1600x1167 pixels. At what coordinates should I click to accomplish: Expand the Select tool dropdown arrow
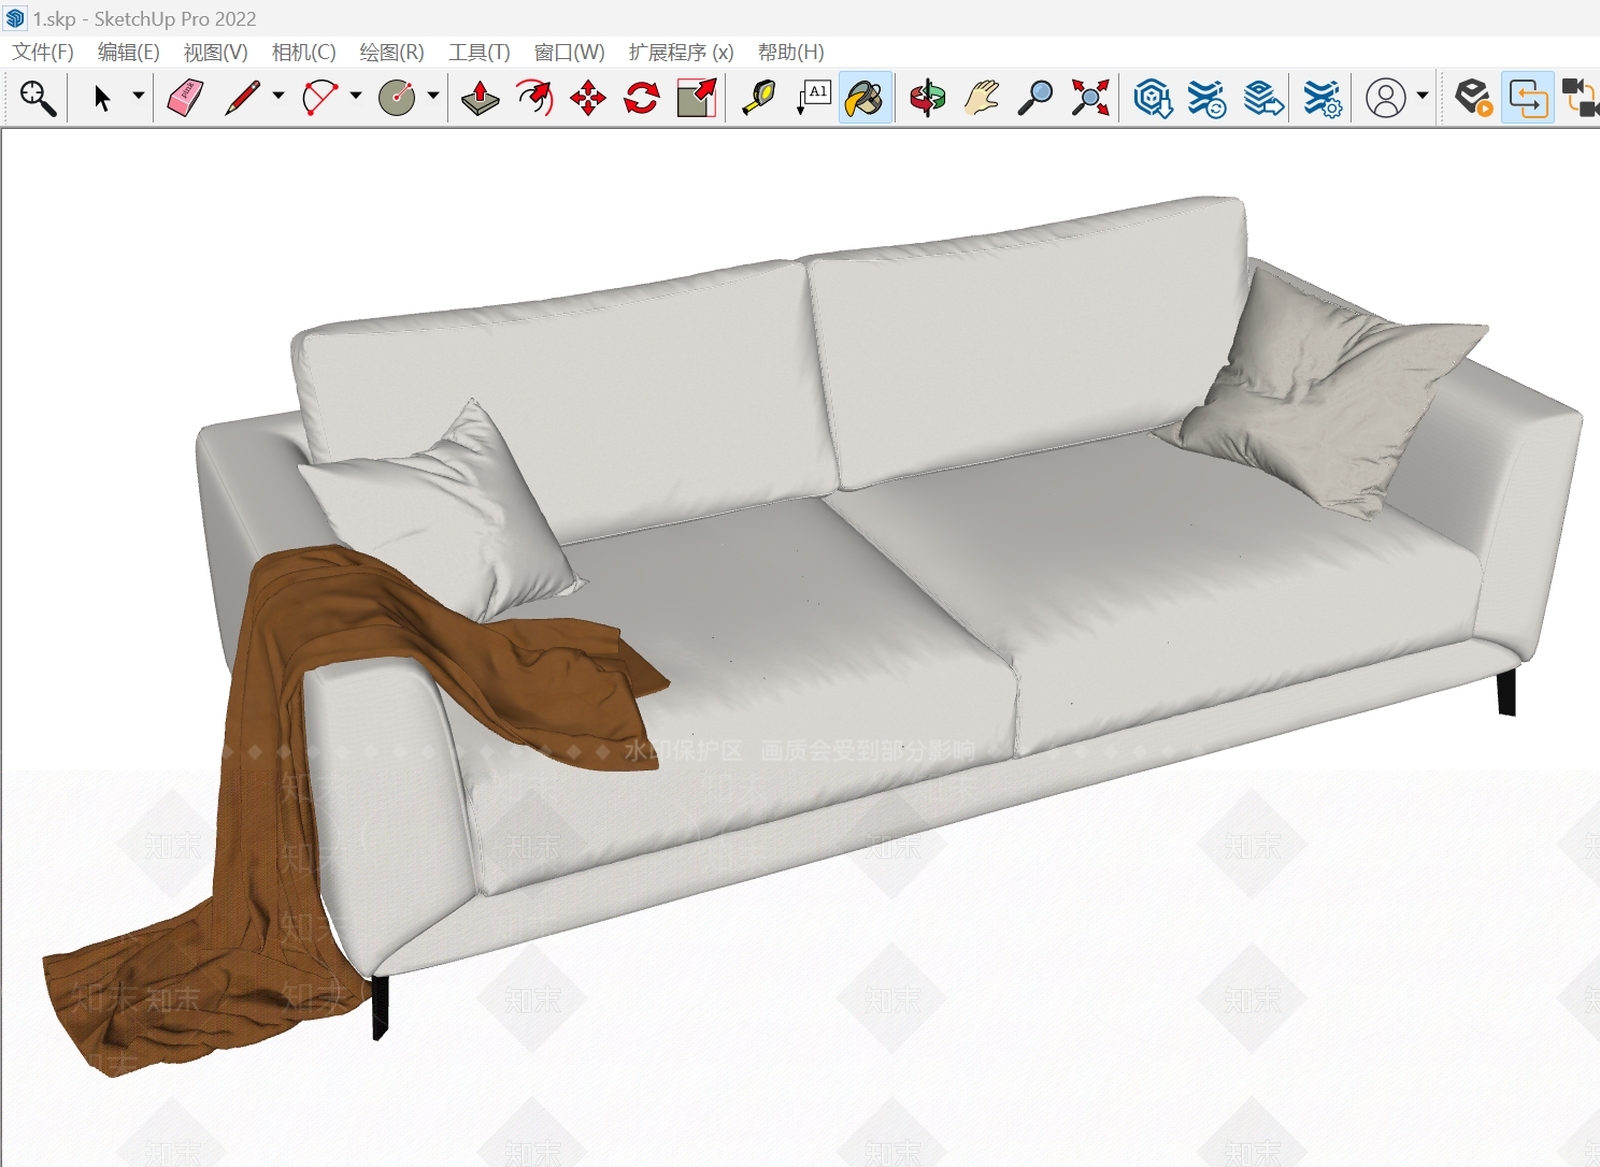click(138, 97)
